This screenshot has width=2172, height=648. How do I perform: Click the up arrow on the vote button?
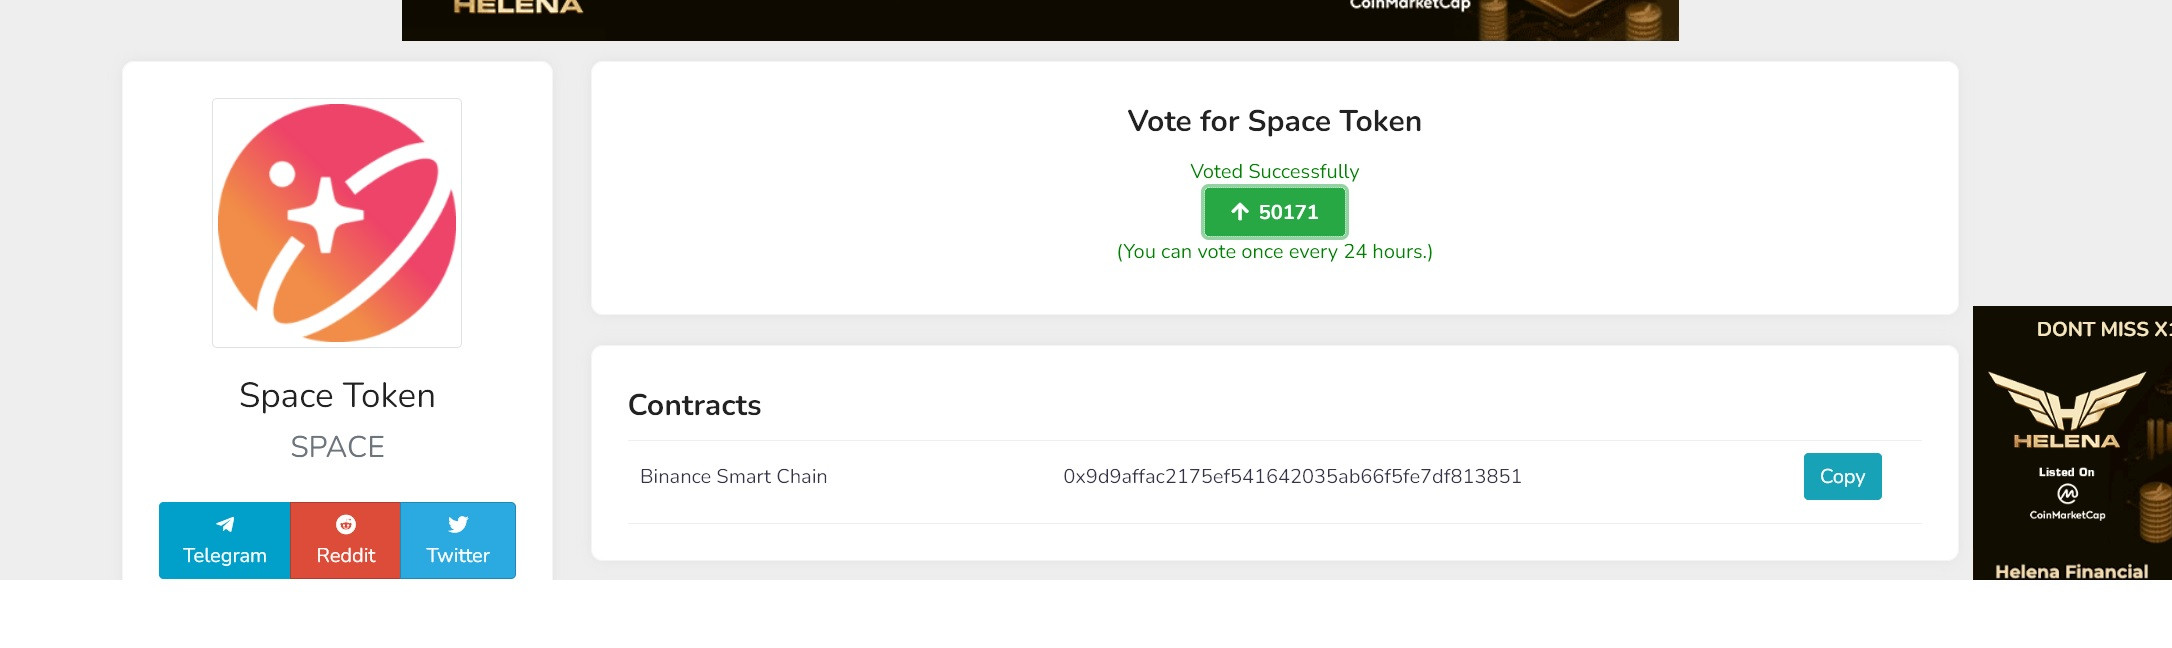[1240, 212]
